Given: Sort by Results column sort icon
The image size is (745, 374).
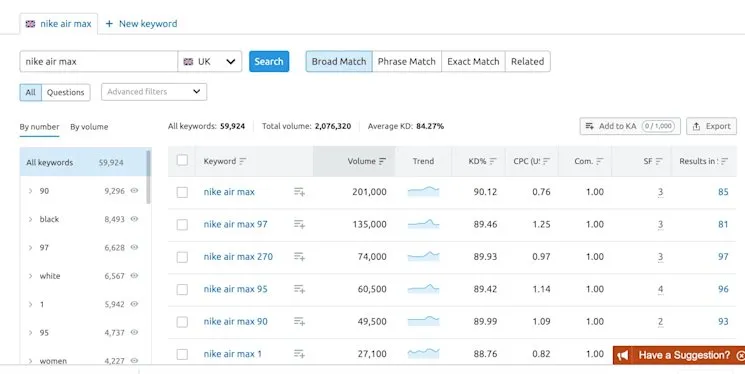Looking at the screenshot, I should click(x=724, y=162).
